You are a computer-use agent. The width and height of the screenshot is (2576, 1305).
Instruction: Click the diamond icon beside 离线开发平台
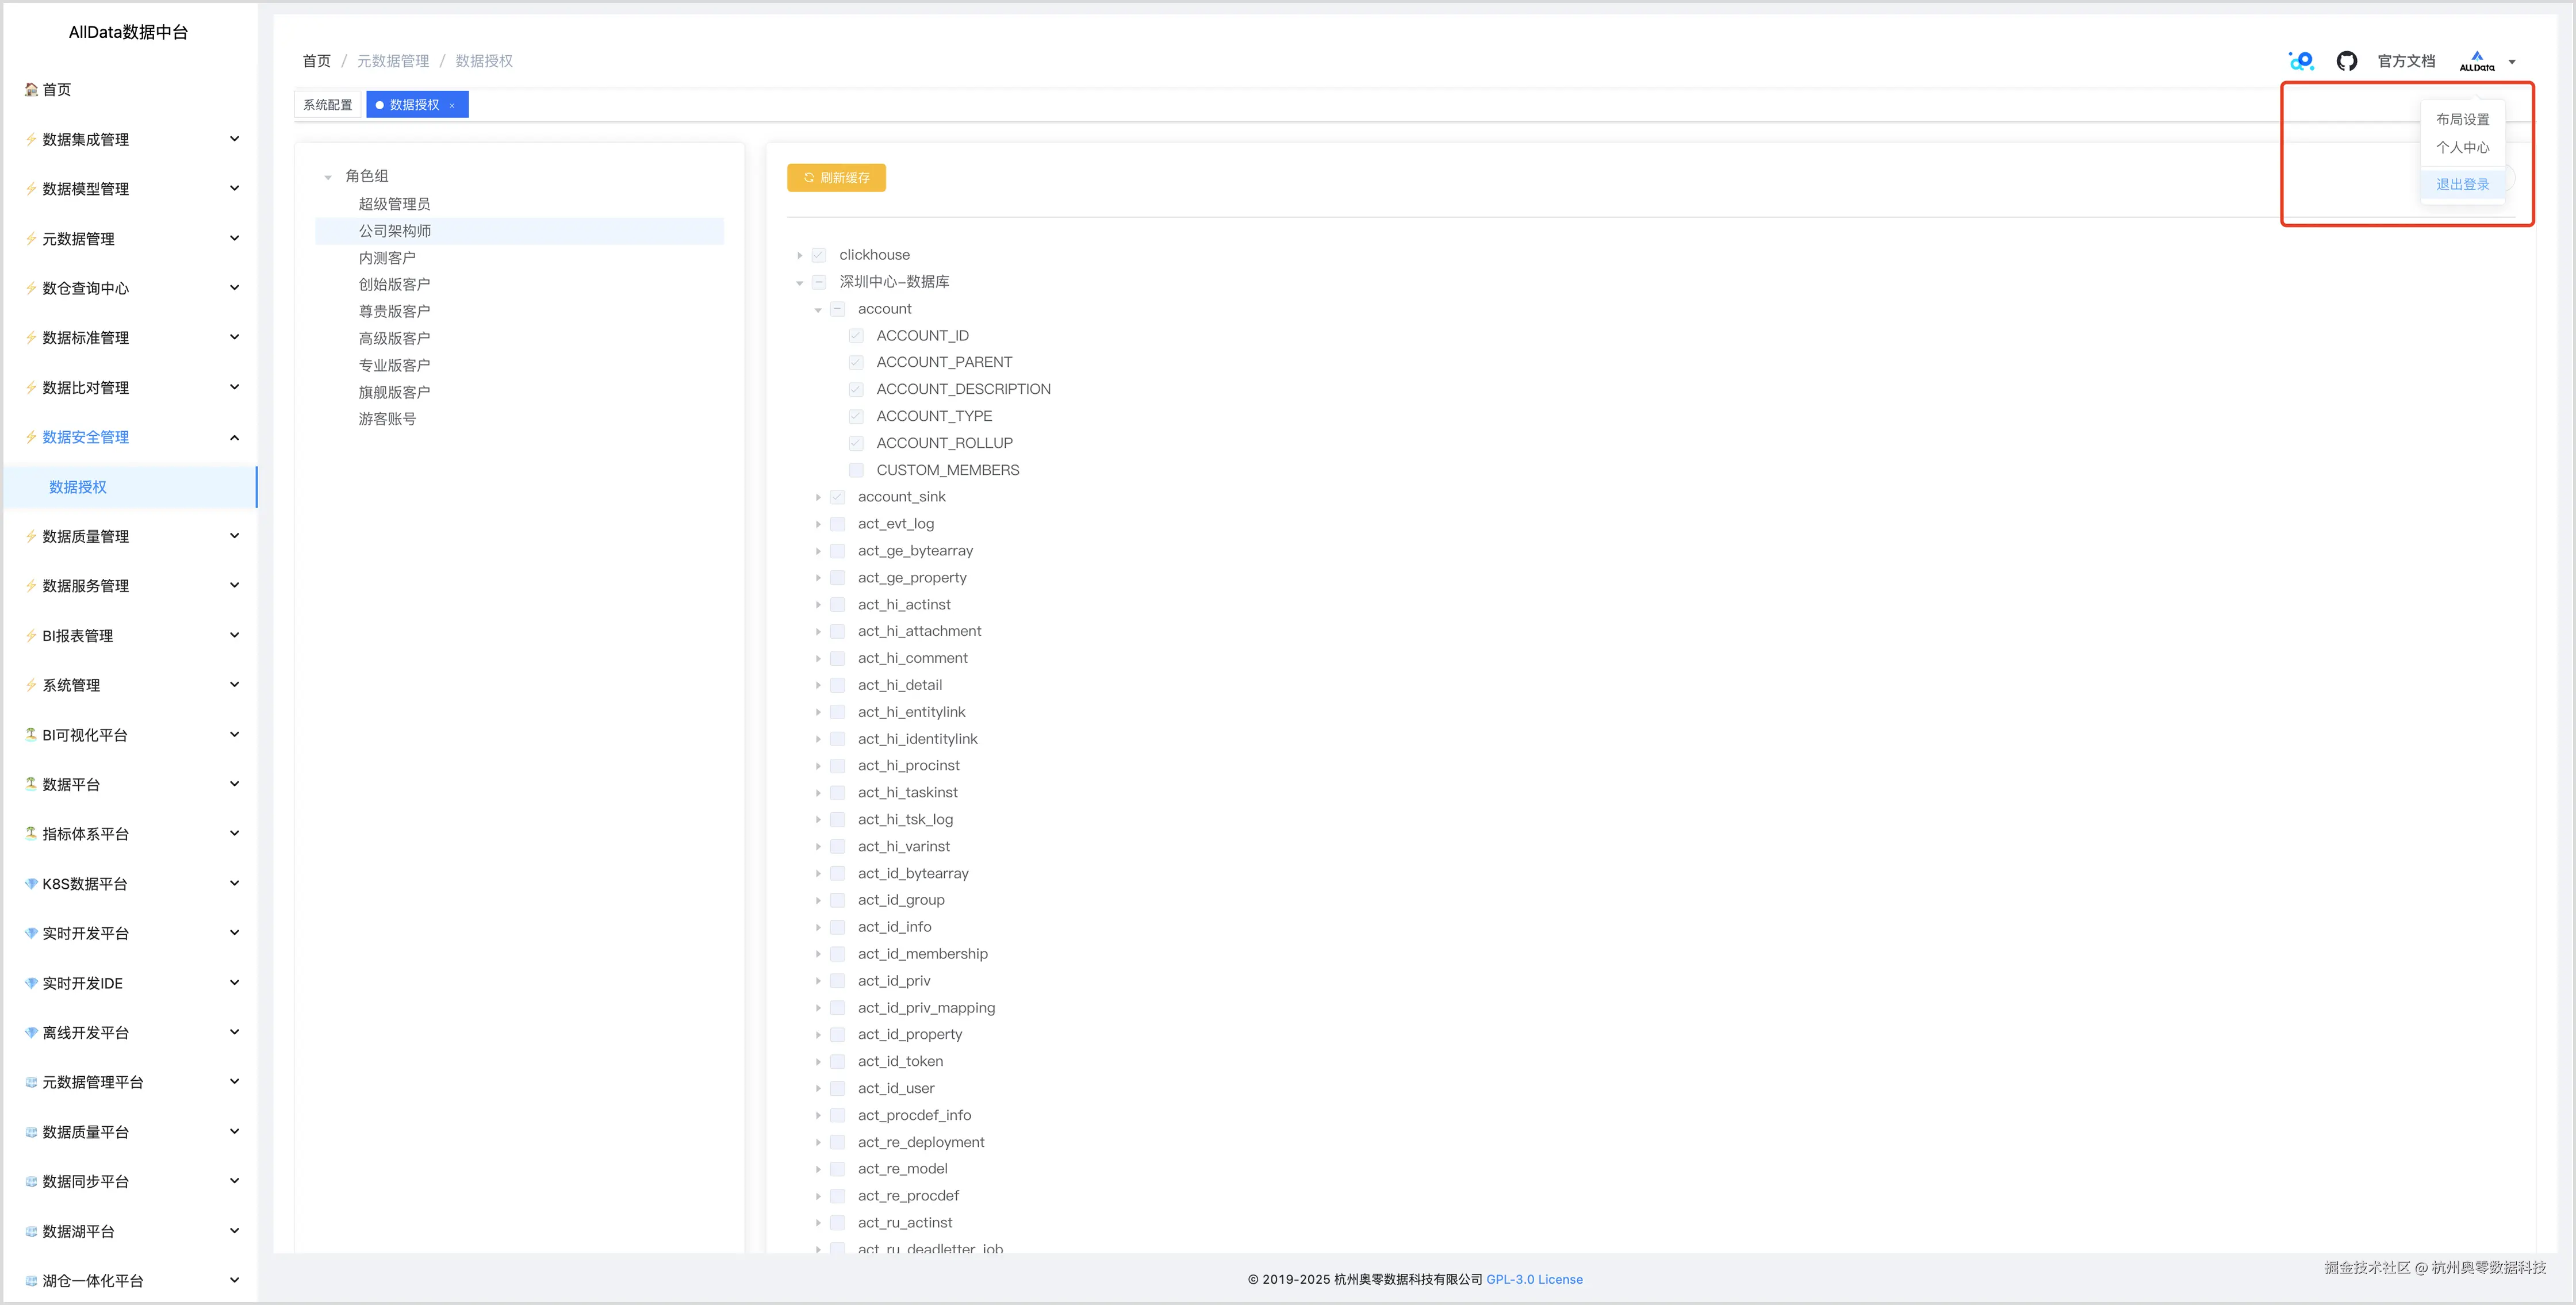tap(31, 1033)
